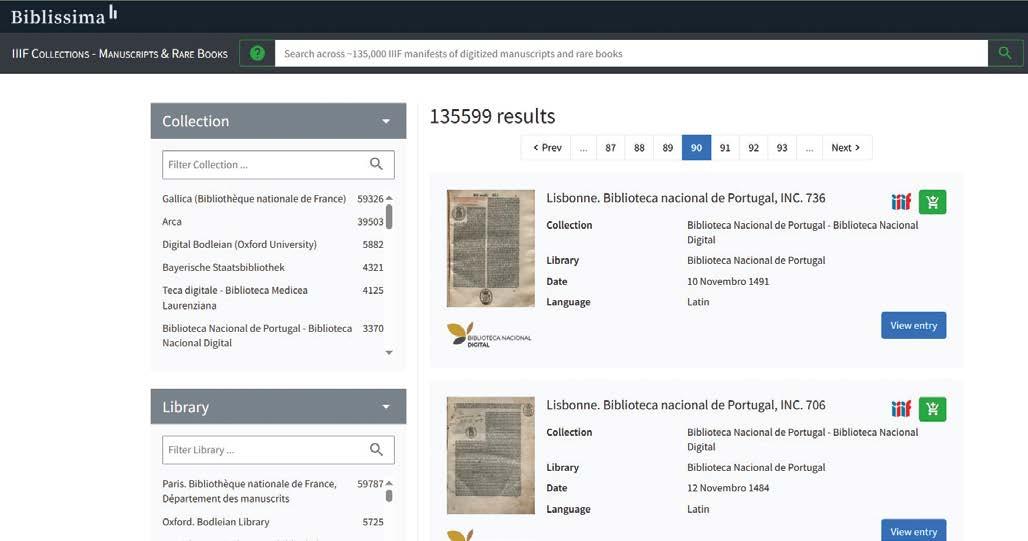Screen dimensions: 1028x541
Task: Open results page 88
Action: click(639, 148)
